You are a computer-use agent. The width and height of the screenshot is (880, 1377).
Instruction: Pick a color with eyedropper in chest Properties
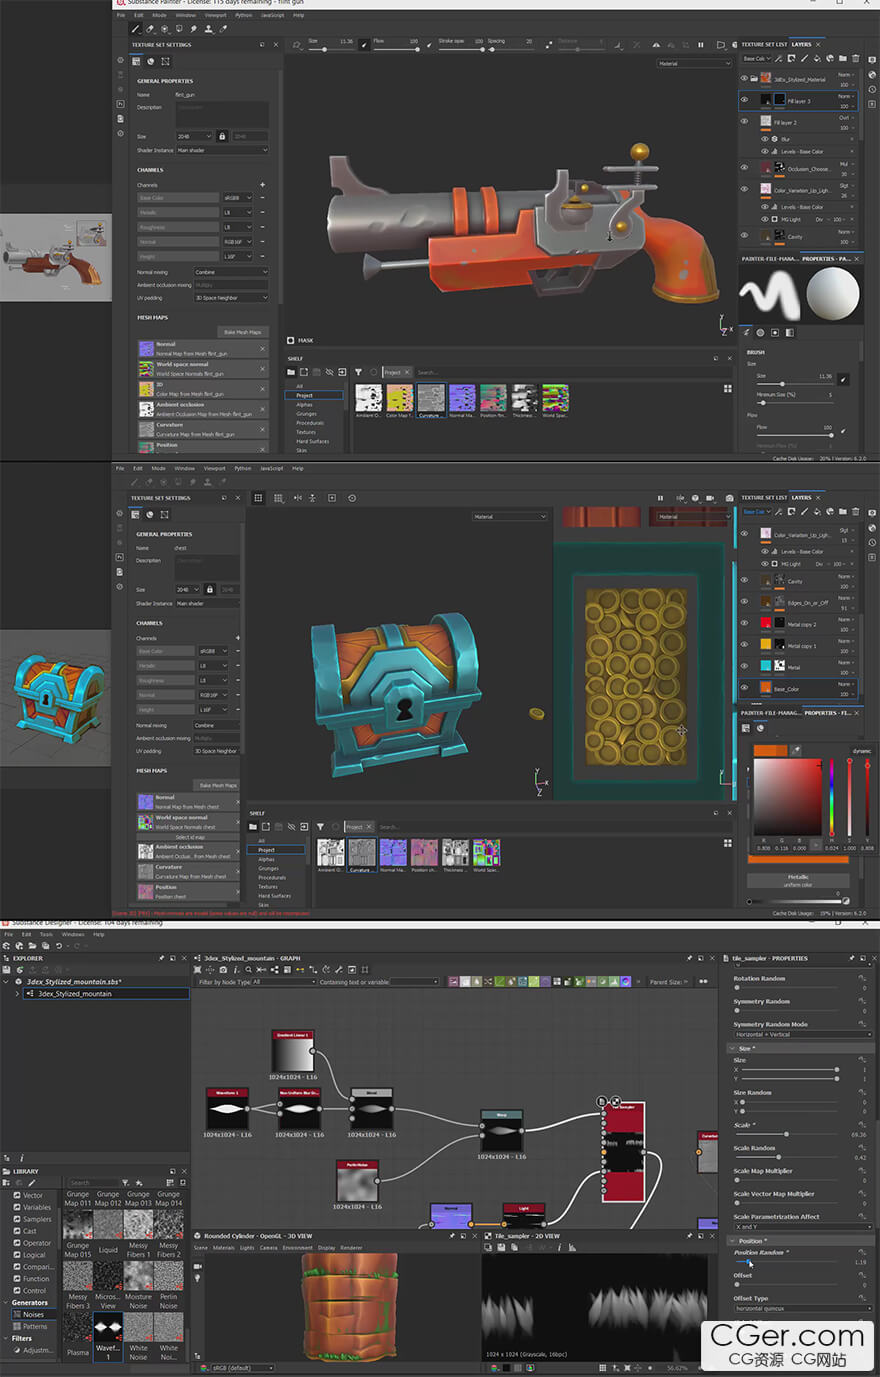796,750
